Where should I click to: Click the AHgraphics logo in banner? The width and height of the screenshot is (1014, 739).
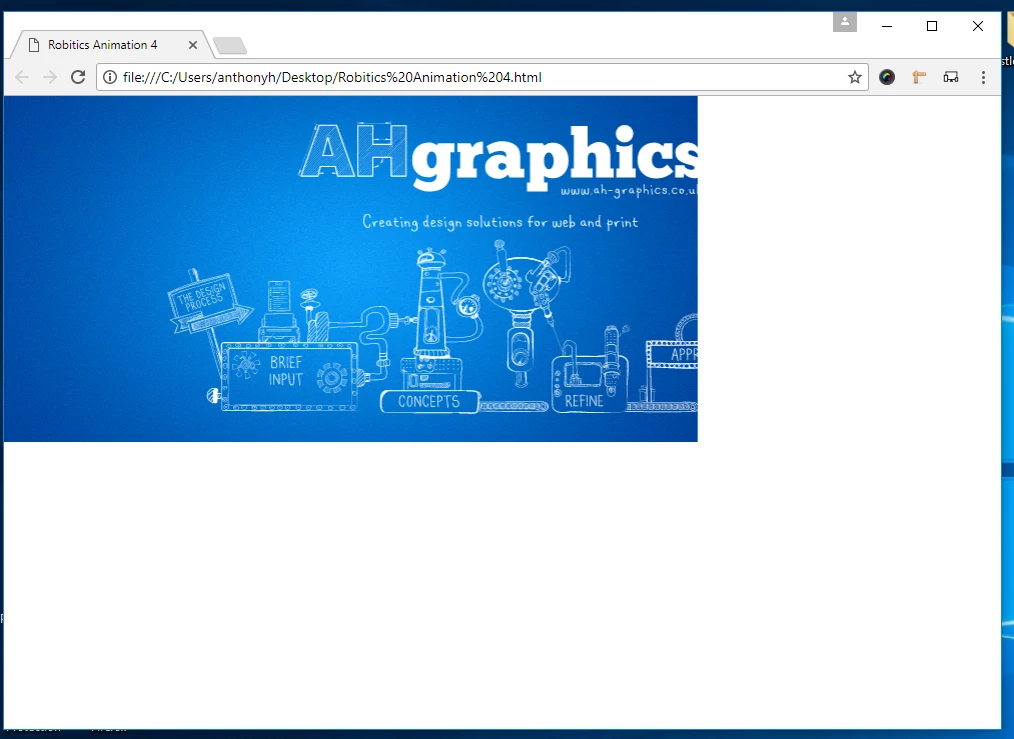(x=498, y=157)
